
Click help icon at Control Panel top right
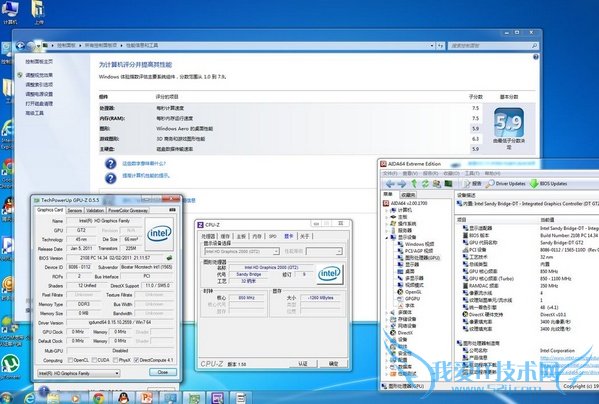[x=536, y=57]
